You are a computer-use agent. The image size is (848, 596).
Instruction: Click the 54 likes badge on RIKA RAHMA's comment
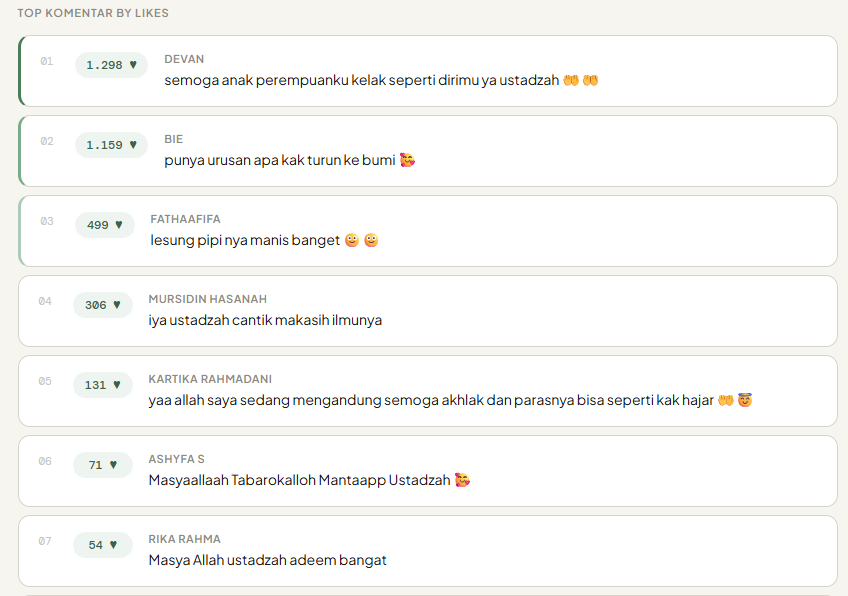(103, 545)
